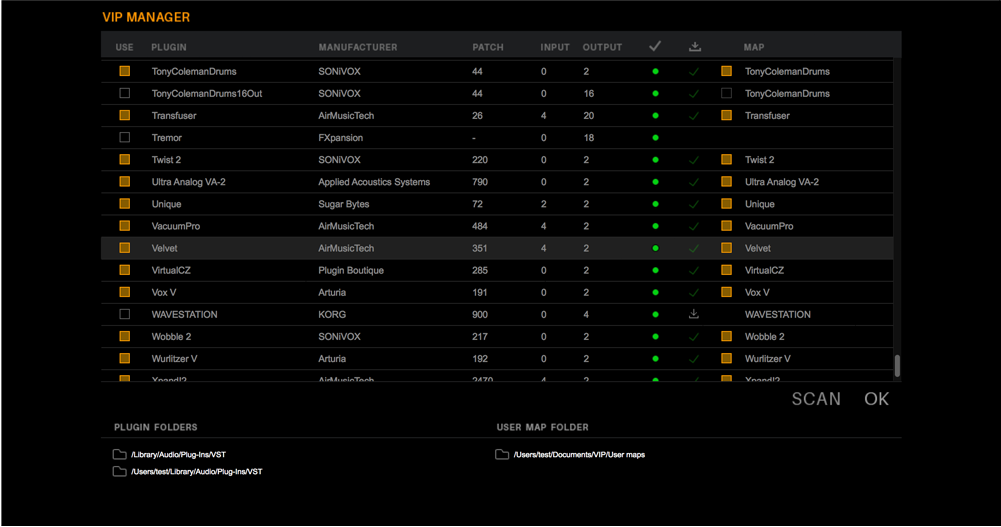Click the folder icon for /Library/Audio/Plug-Ins/VST

click(119, 454)
